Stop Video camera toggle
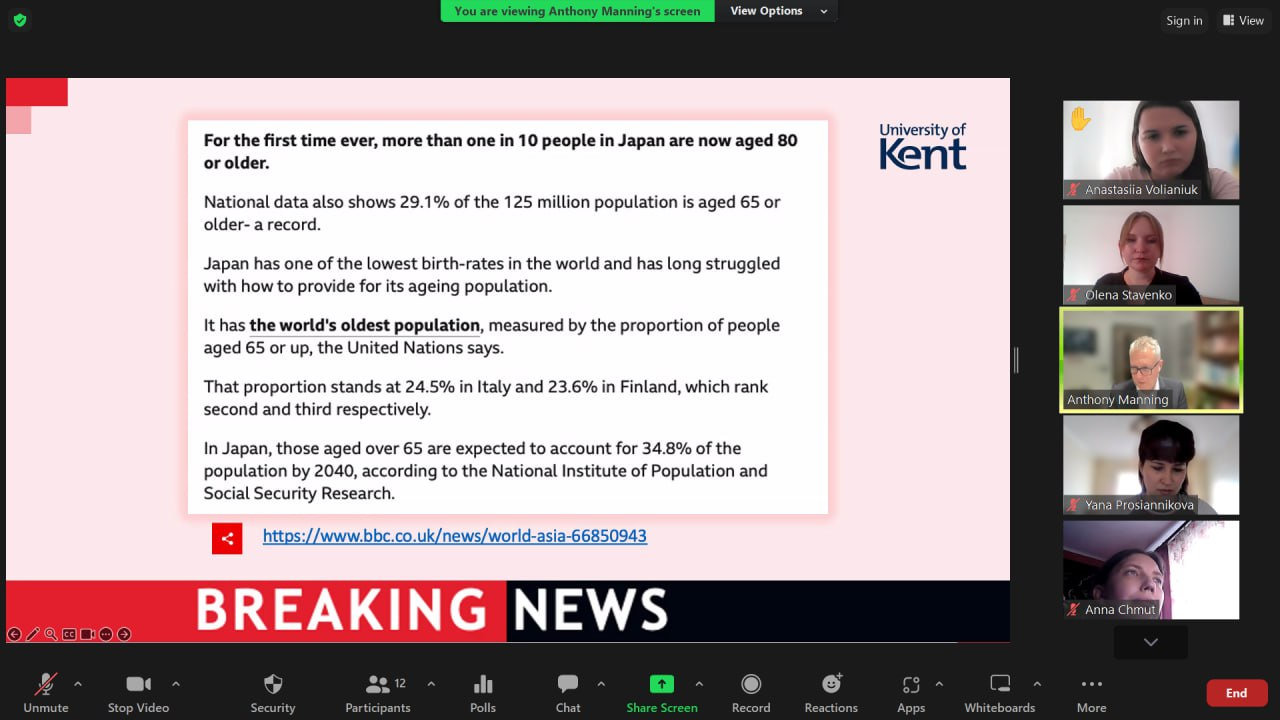The image size is (1280, 720). pos(138,693)
